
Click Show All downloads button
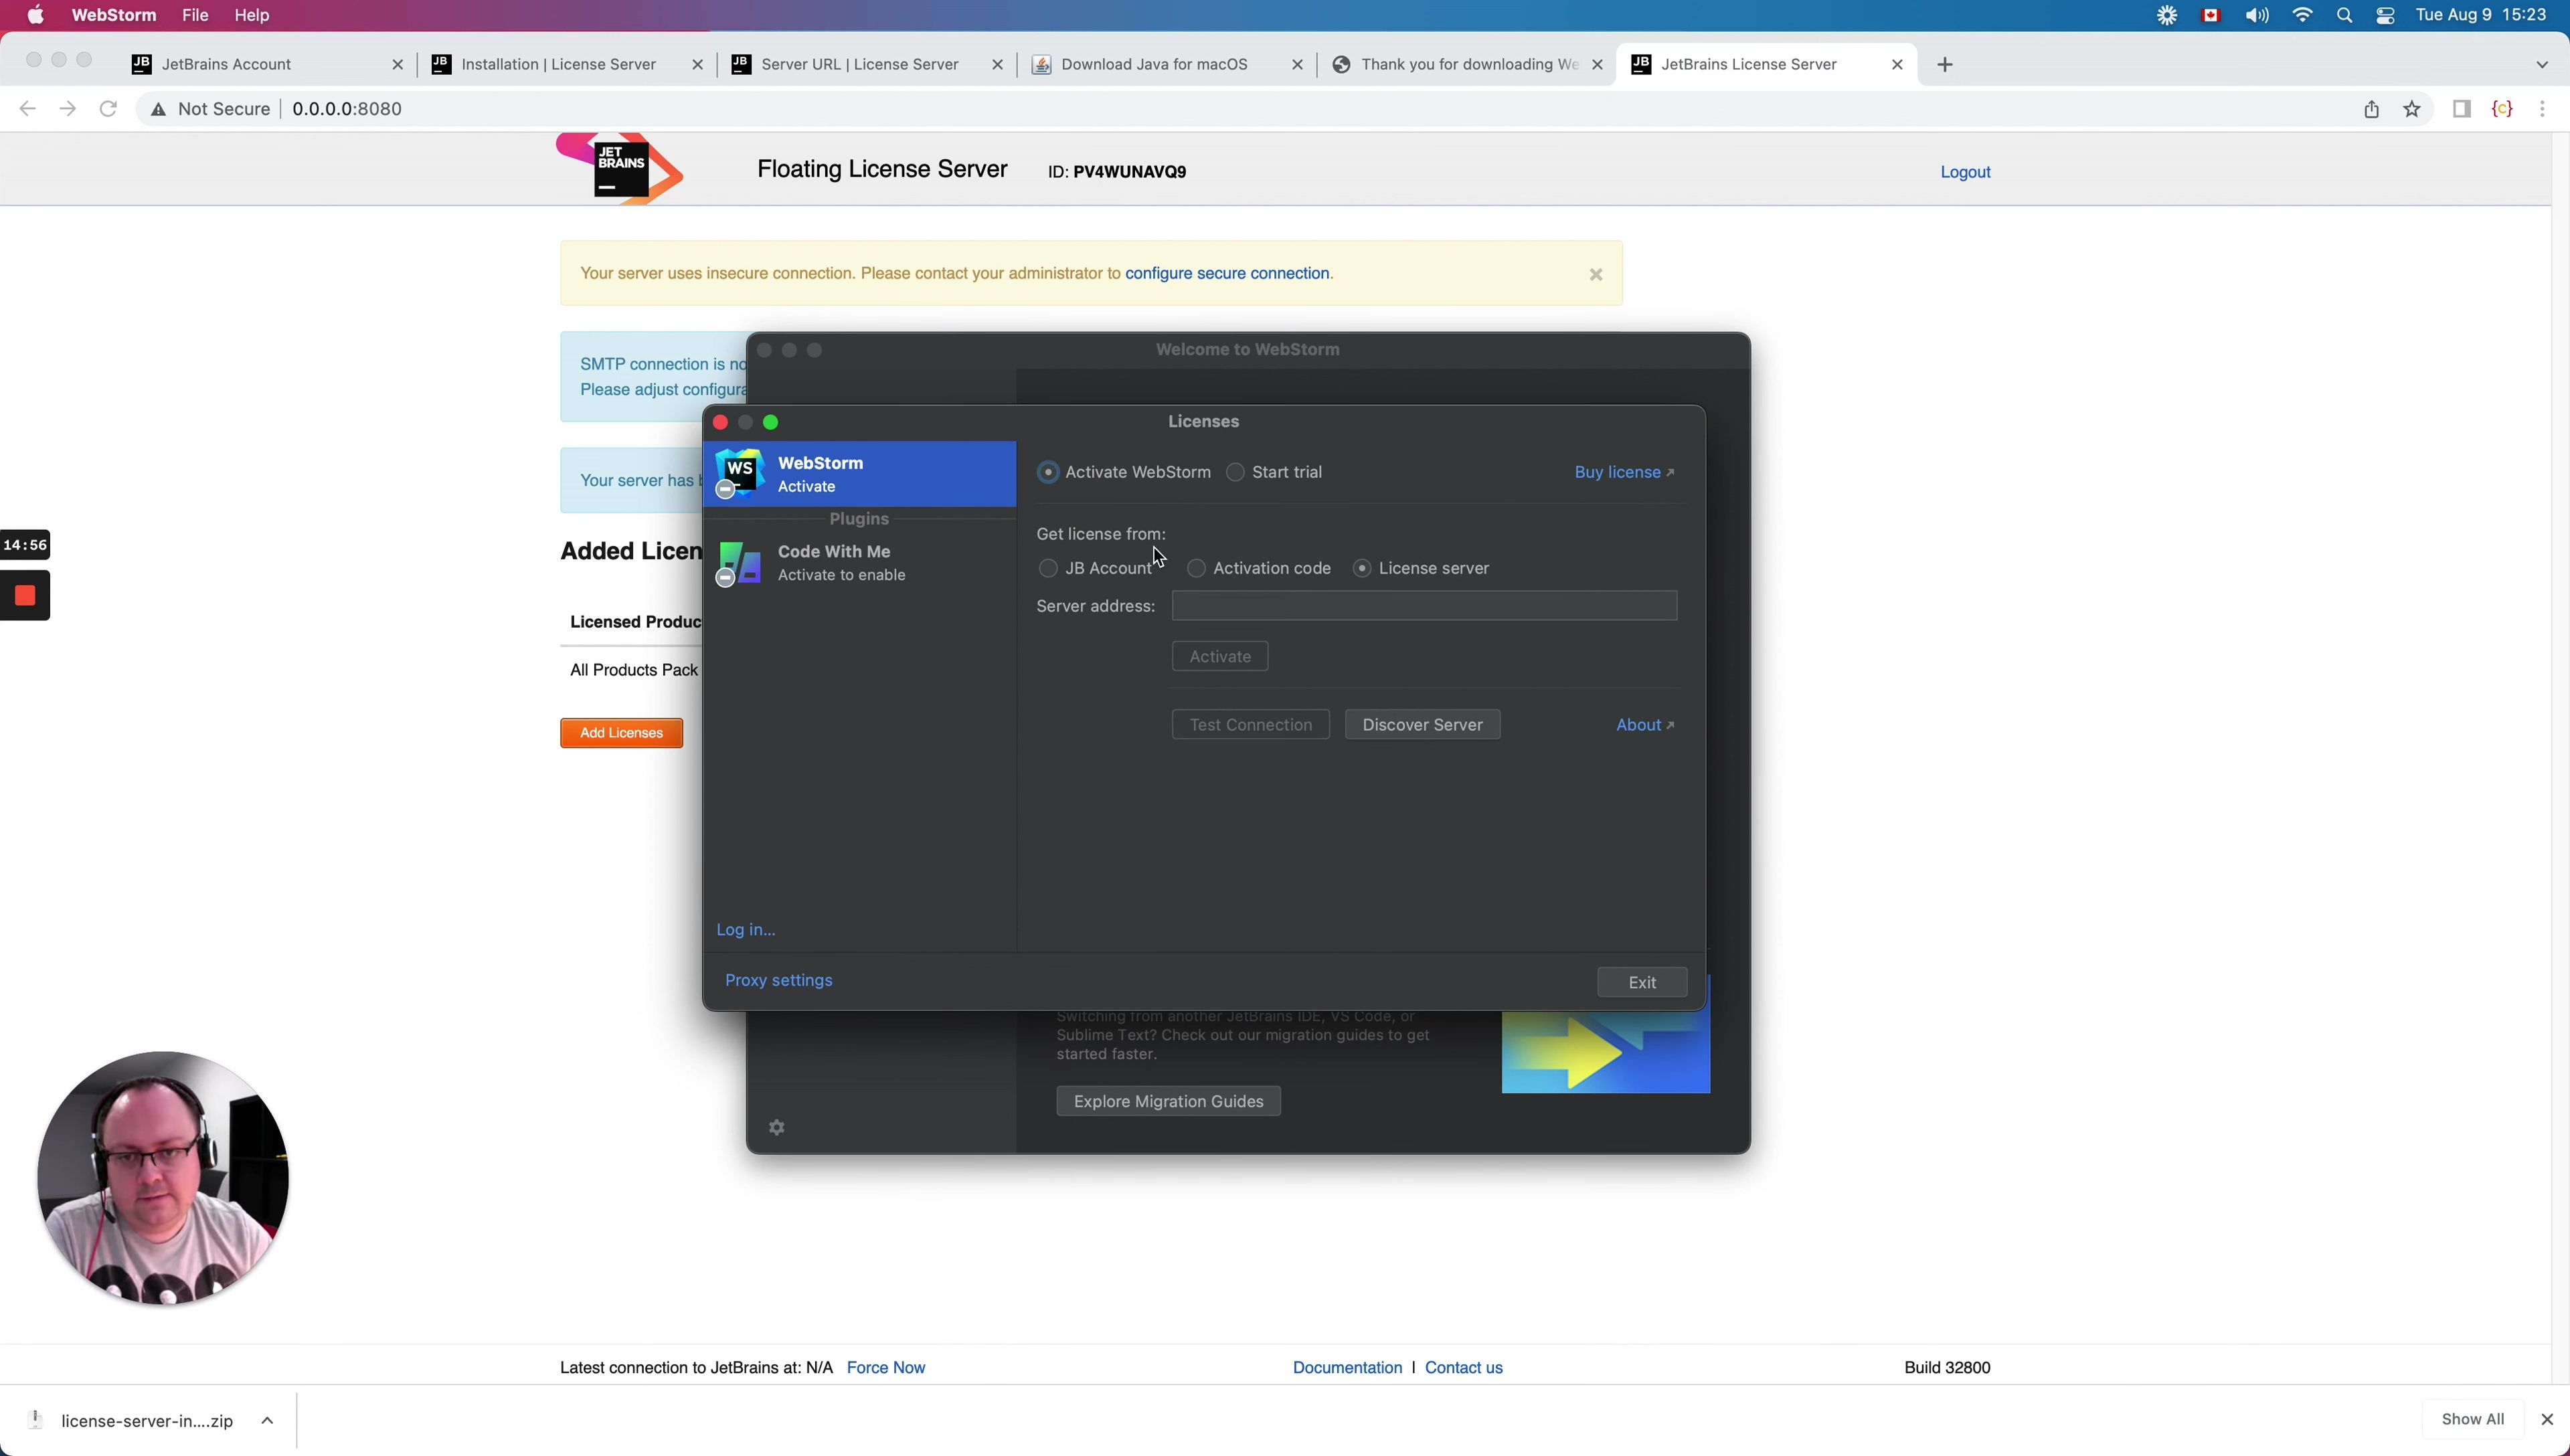click(x=2472, y=1419)
